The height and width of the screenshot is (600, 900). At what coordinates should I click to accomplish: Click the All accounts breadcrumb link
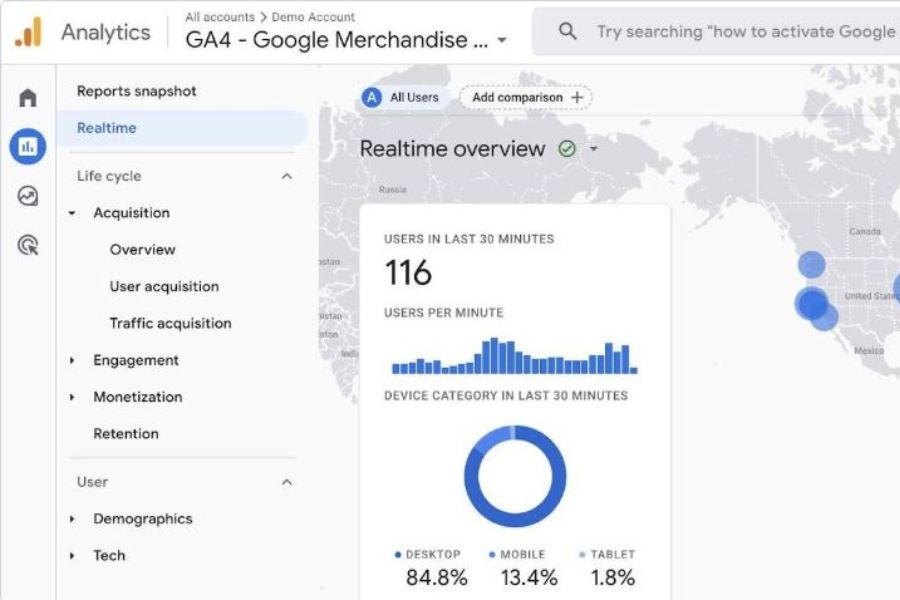coord(220,17)
